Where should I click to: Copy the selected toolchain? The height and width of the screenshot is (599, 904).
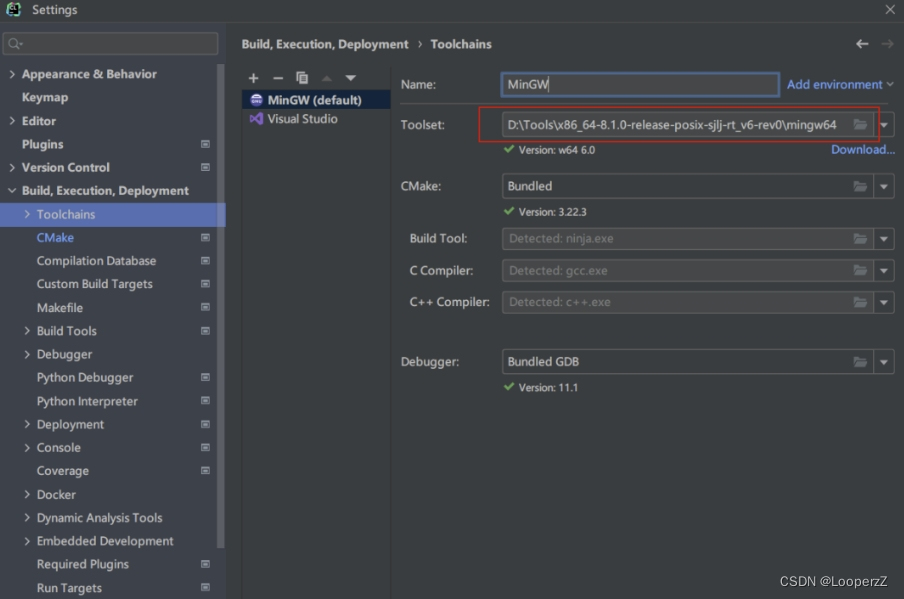click(x=302, y=78)
